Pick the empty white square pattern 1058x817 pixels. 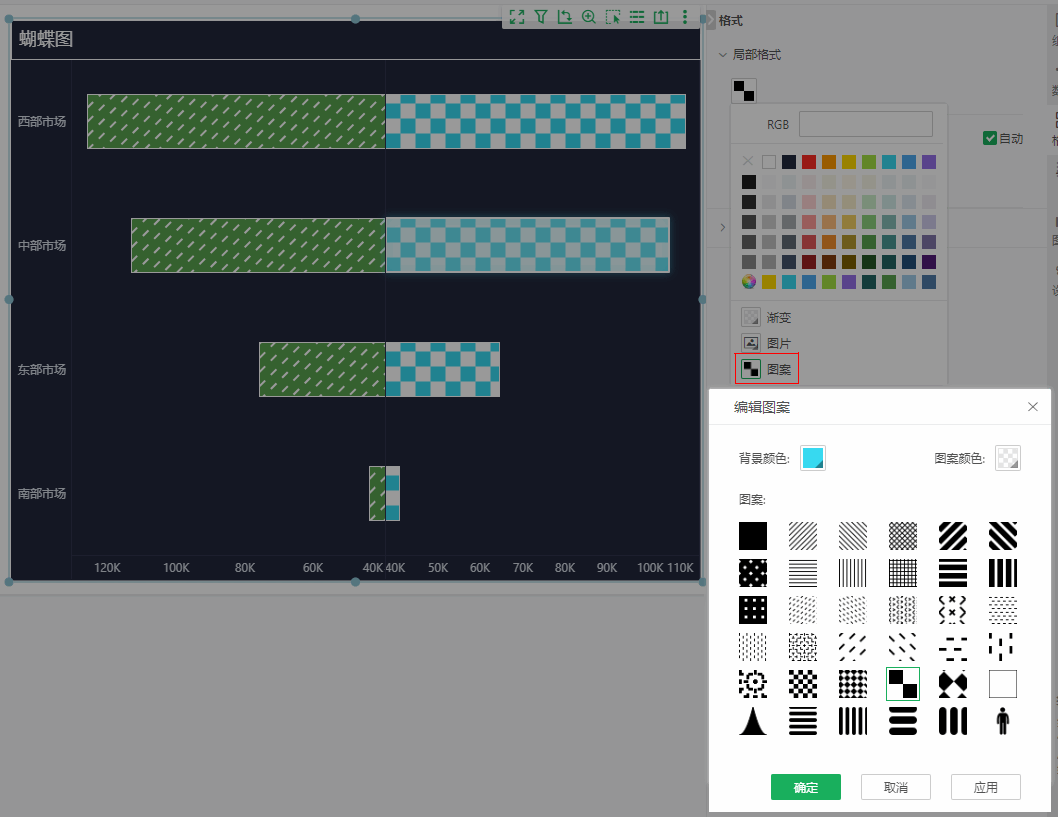click(1003, 684)
